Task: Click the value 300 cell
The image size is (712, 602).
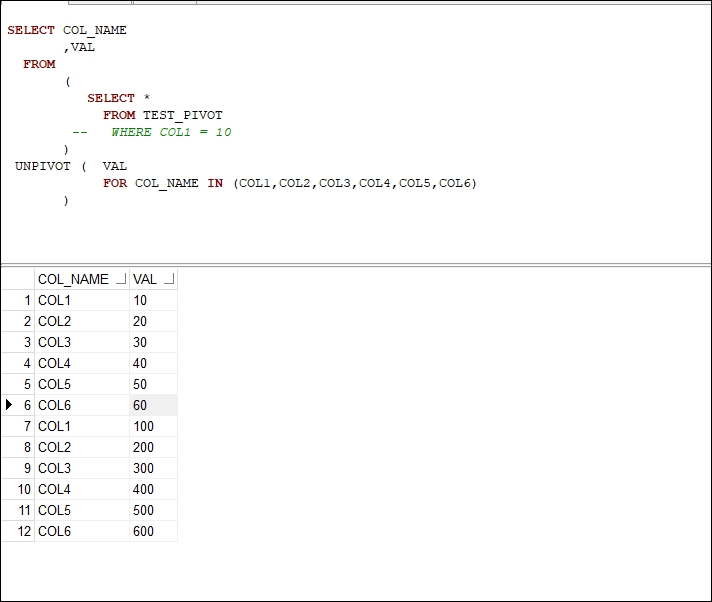Action: (153, 468)
